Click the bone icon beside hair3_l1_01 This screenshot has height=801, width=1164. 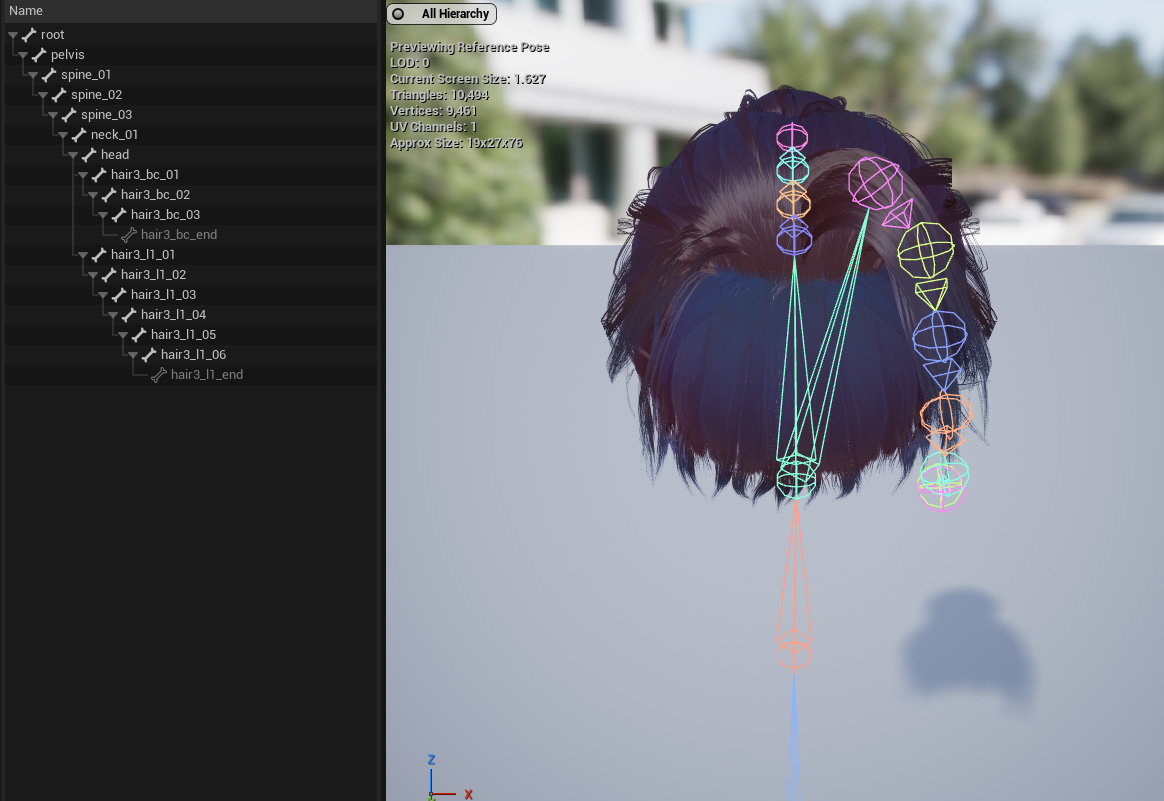[99, 255]
